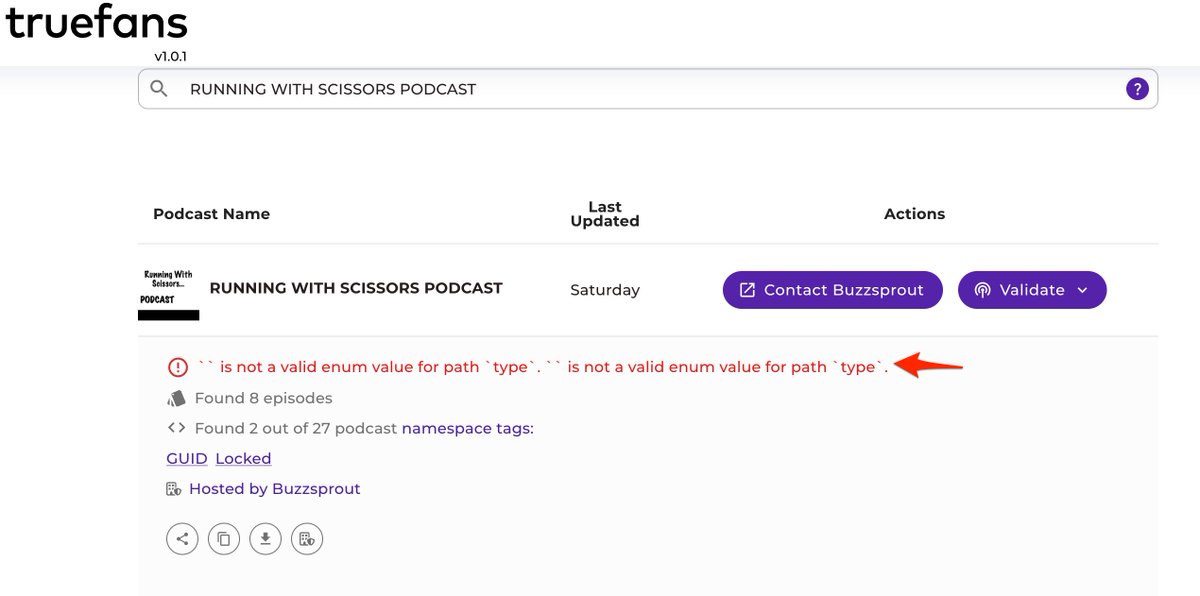The image size is (1200, 596).
Task: Follow the Locked tag link
Action: pyautogui.click(x=243, y=458)
